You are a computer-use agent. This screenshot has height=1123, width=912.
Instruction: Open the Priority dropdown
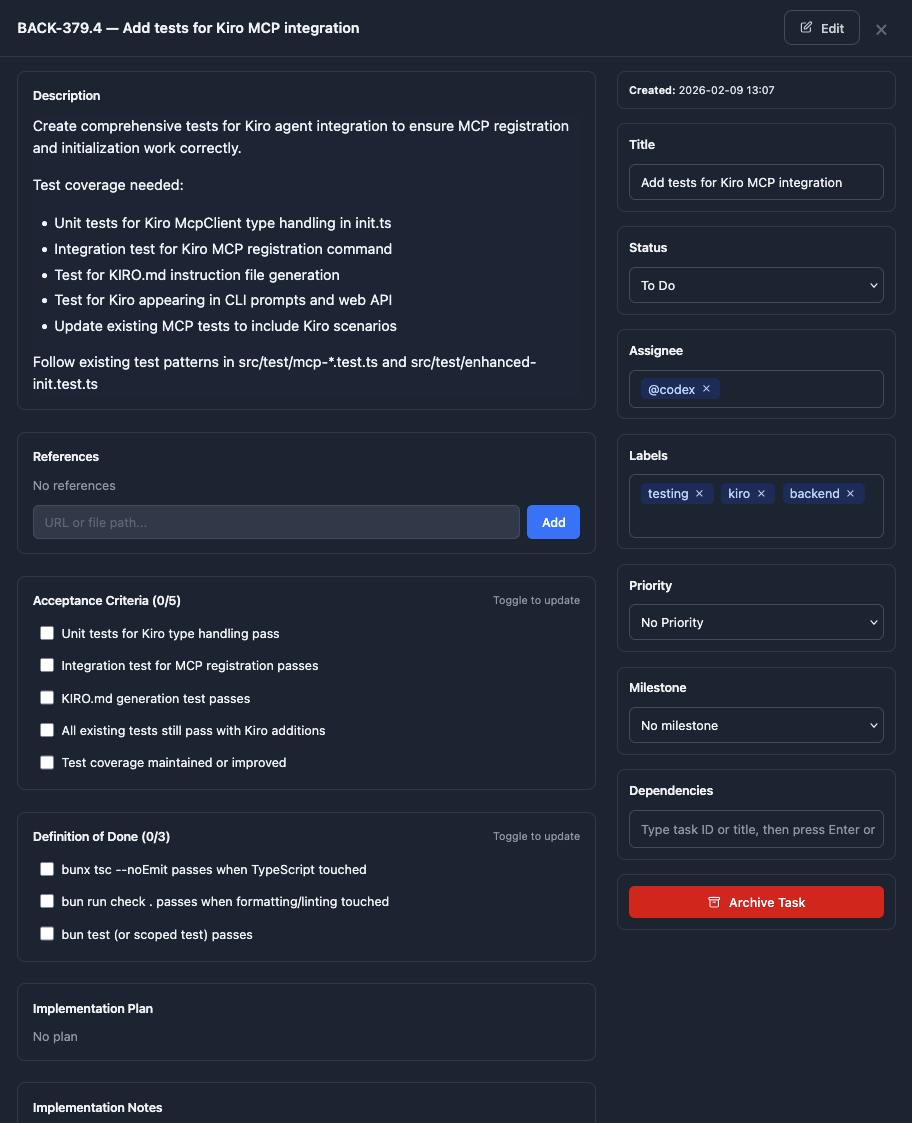[x=756, y=622]
